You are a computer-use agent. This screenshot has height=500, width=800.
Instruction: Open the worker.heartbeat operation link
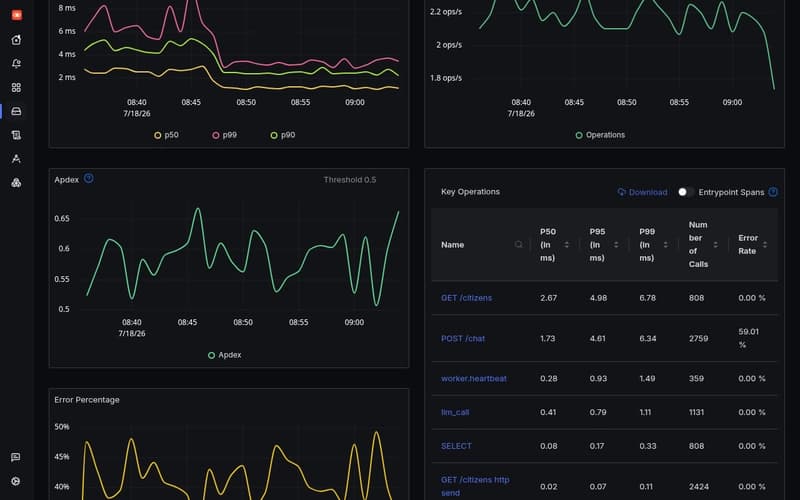[473, 379]
